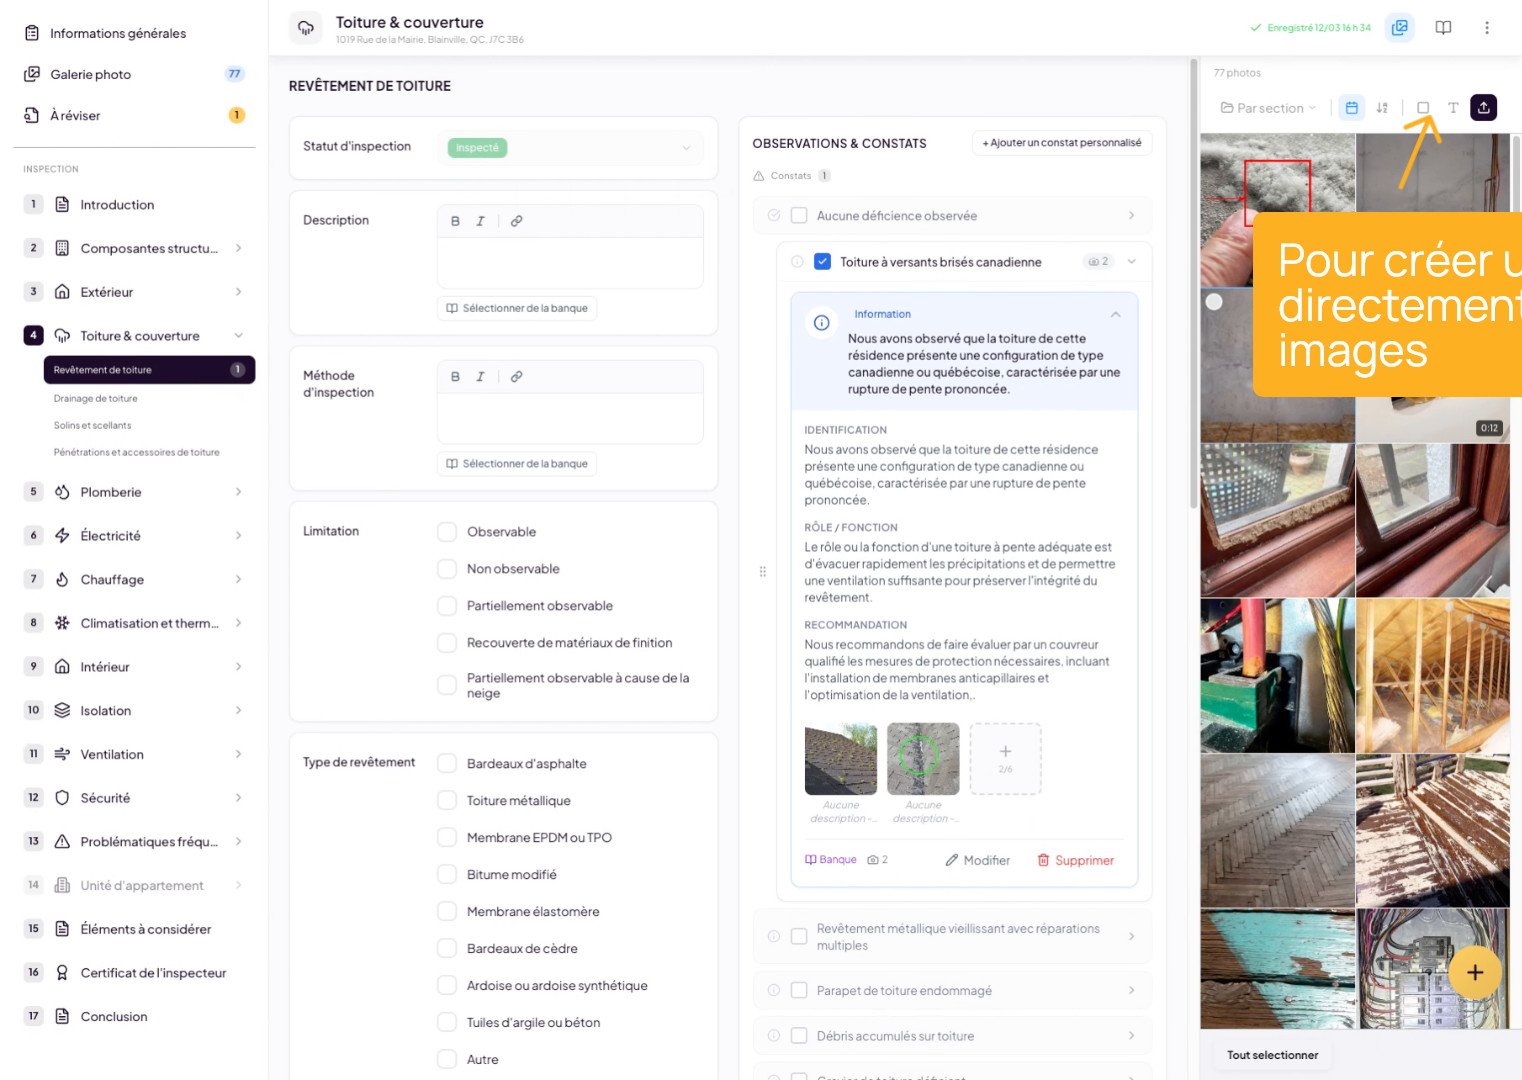The width and height of the screenshot is (1522, 1080).
Task: Enable the Non observable limitation checkbox
Action: tap(447, 569)
